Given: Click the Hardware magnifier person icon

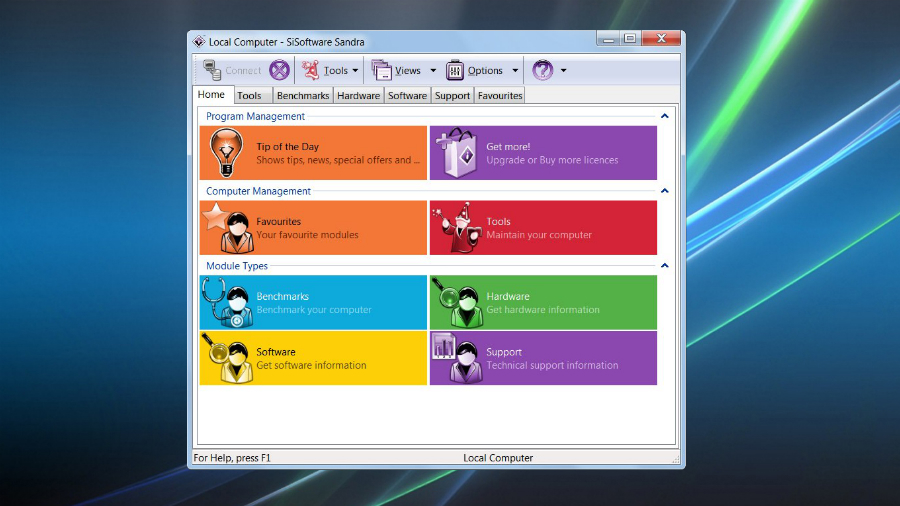Looking at the screenshot, I should pos(457,302).
